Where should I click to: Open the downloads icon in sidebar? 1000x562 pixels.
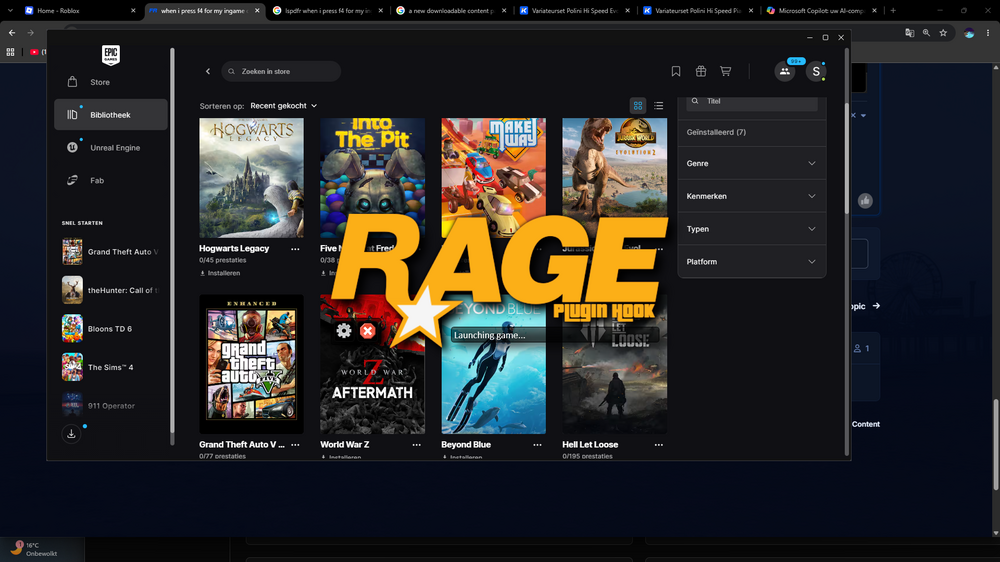click(71, 434)
